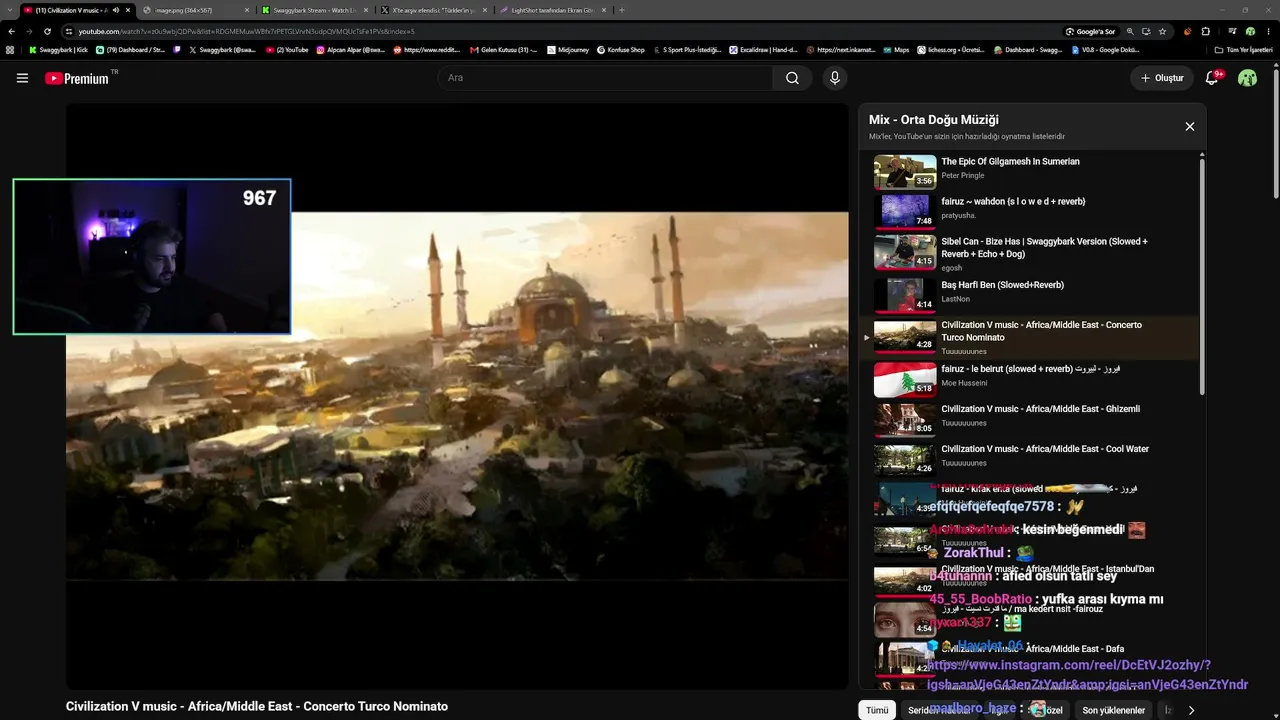This screenshot has width=1280, height=720.
Task: Select the Son yüklenenler filter chip
Action: point(1113,710)
